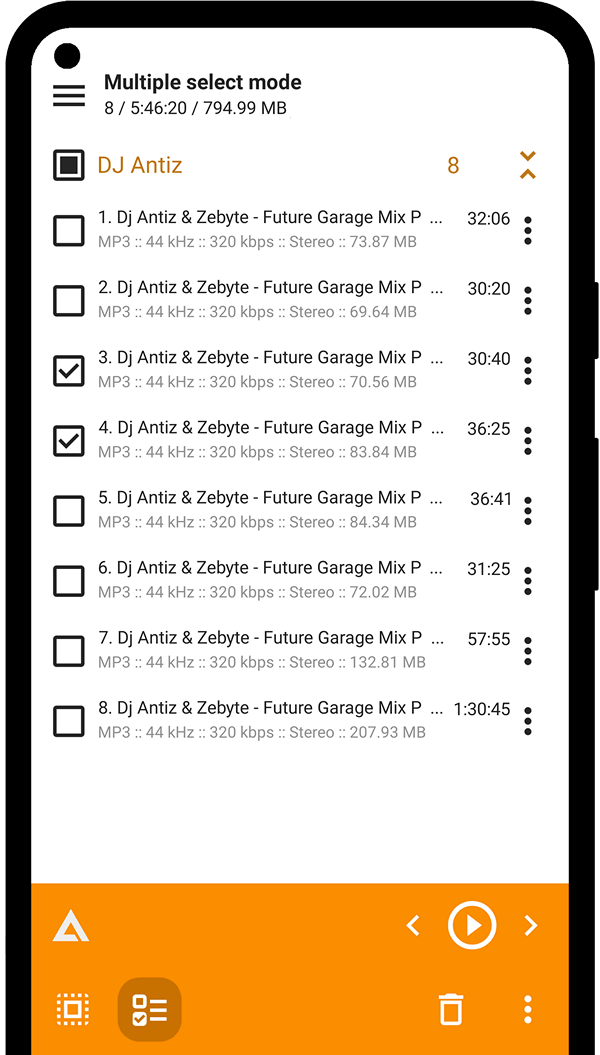Tap the highlighted multiple selection list icon
The image size is (600, 1055).
click(x=148, y=1009)
